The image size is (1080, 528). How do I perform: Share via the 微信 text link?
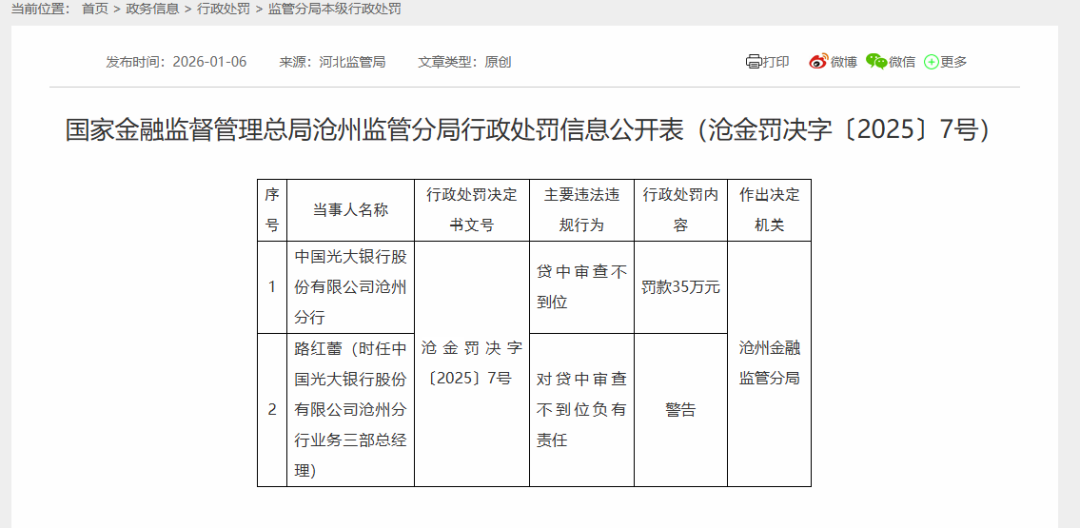[x=902, y=62]
